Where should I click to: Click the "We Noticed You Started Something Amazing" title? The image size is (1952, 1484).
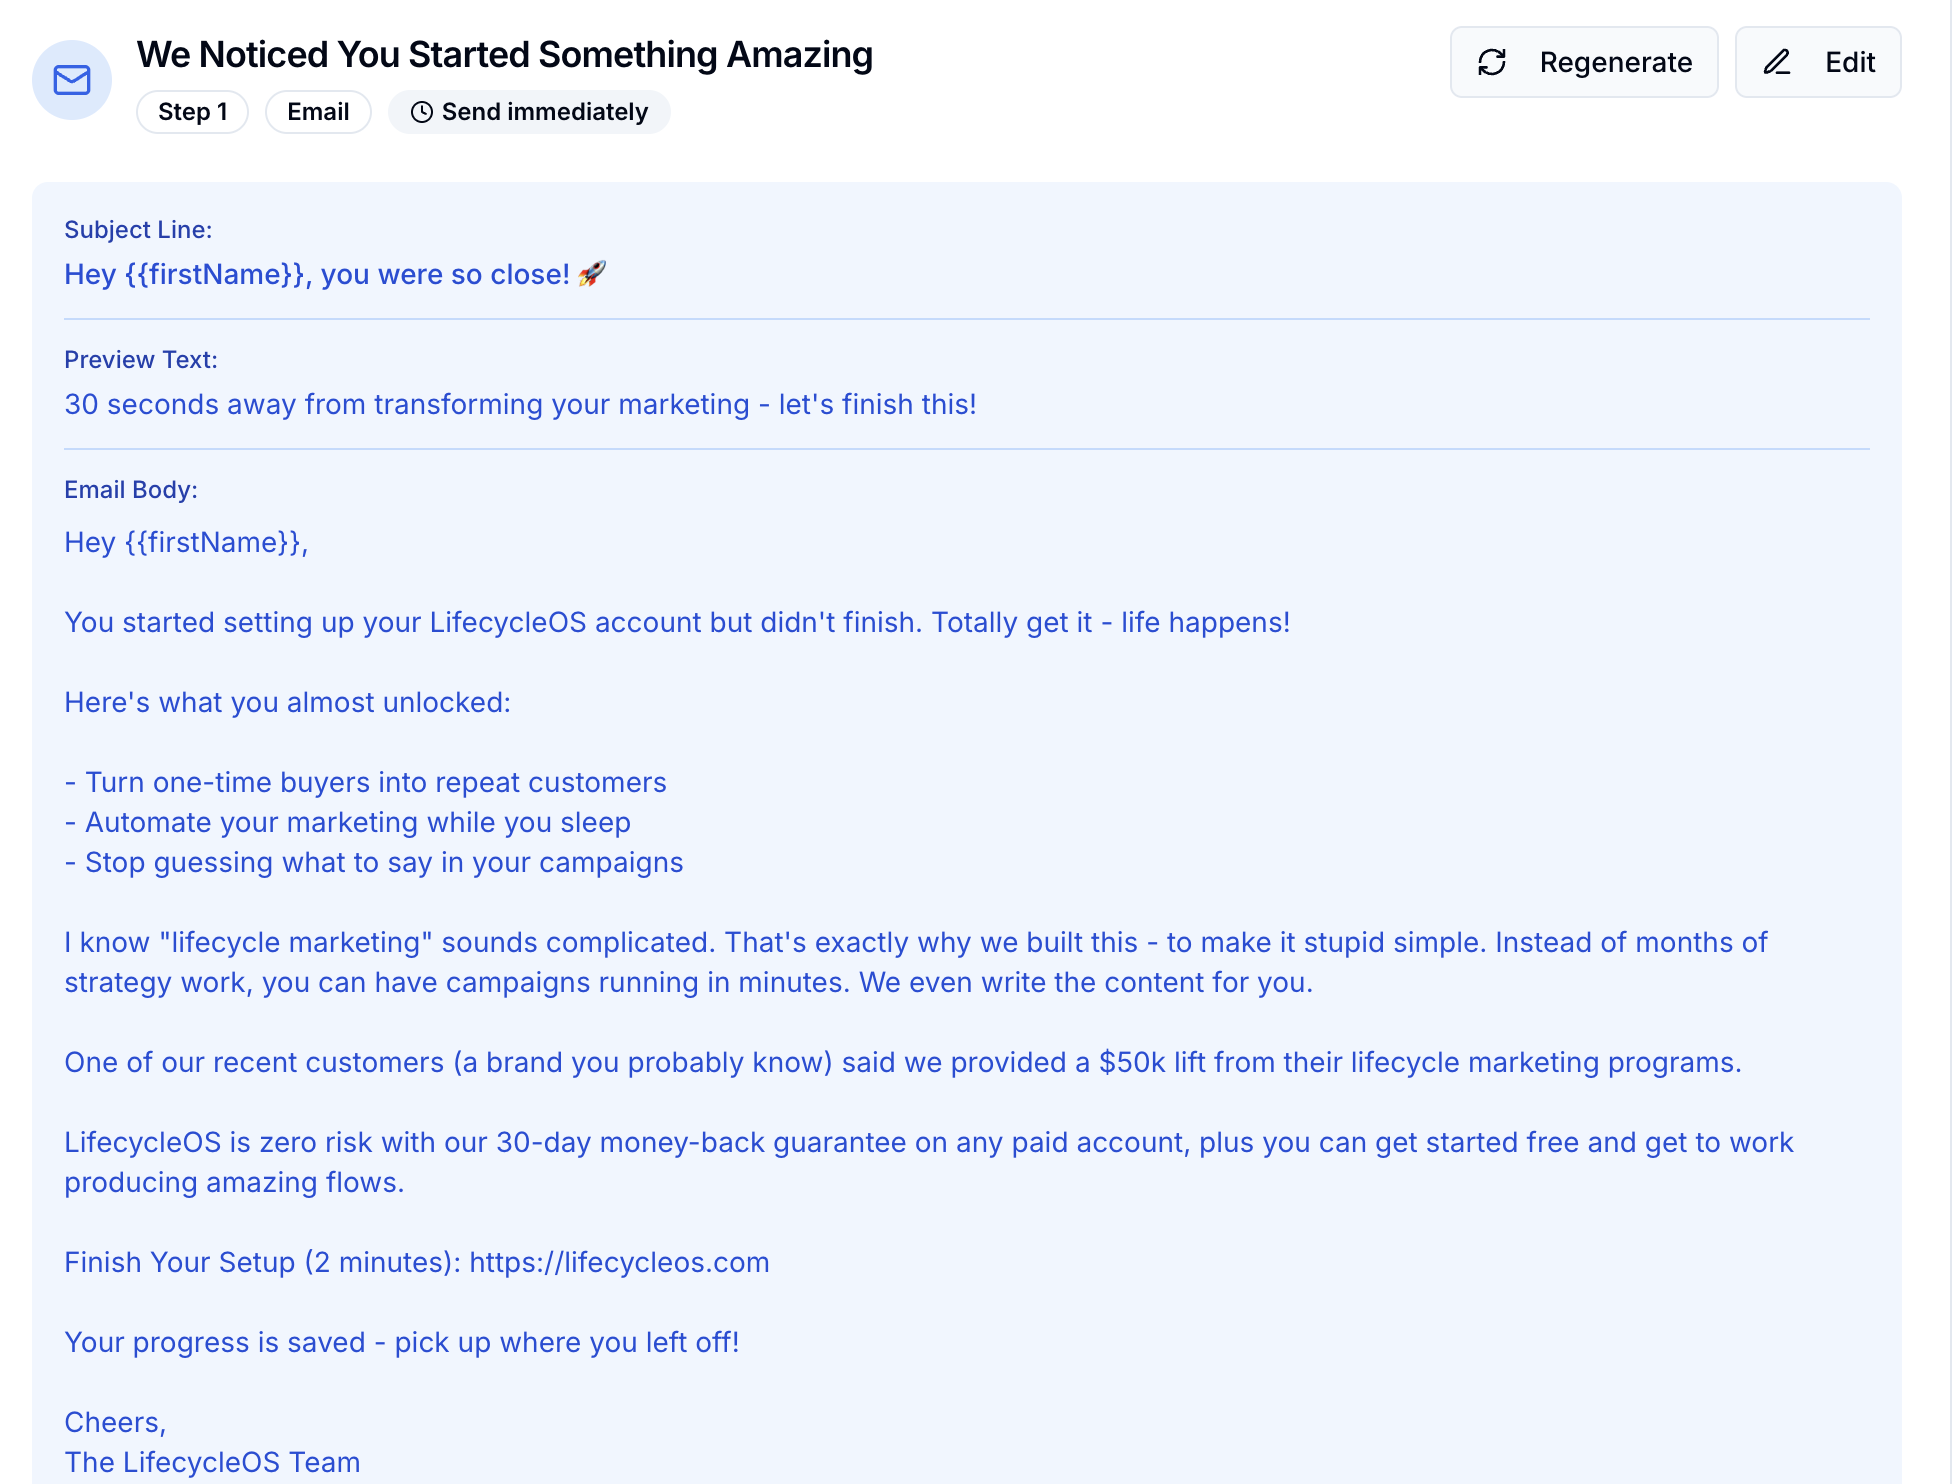(504, 54)
